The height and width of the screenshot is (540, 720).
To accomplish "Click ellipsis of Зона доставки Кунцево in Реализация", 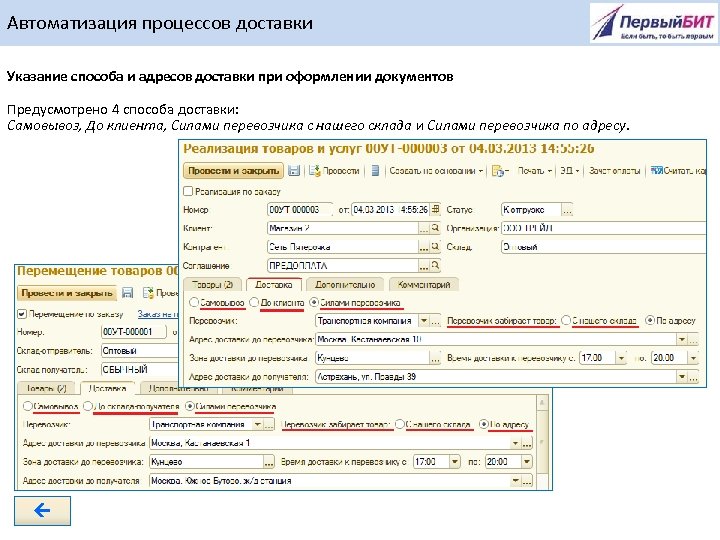I will click(435, 358).
